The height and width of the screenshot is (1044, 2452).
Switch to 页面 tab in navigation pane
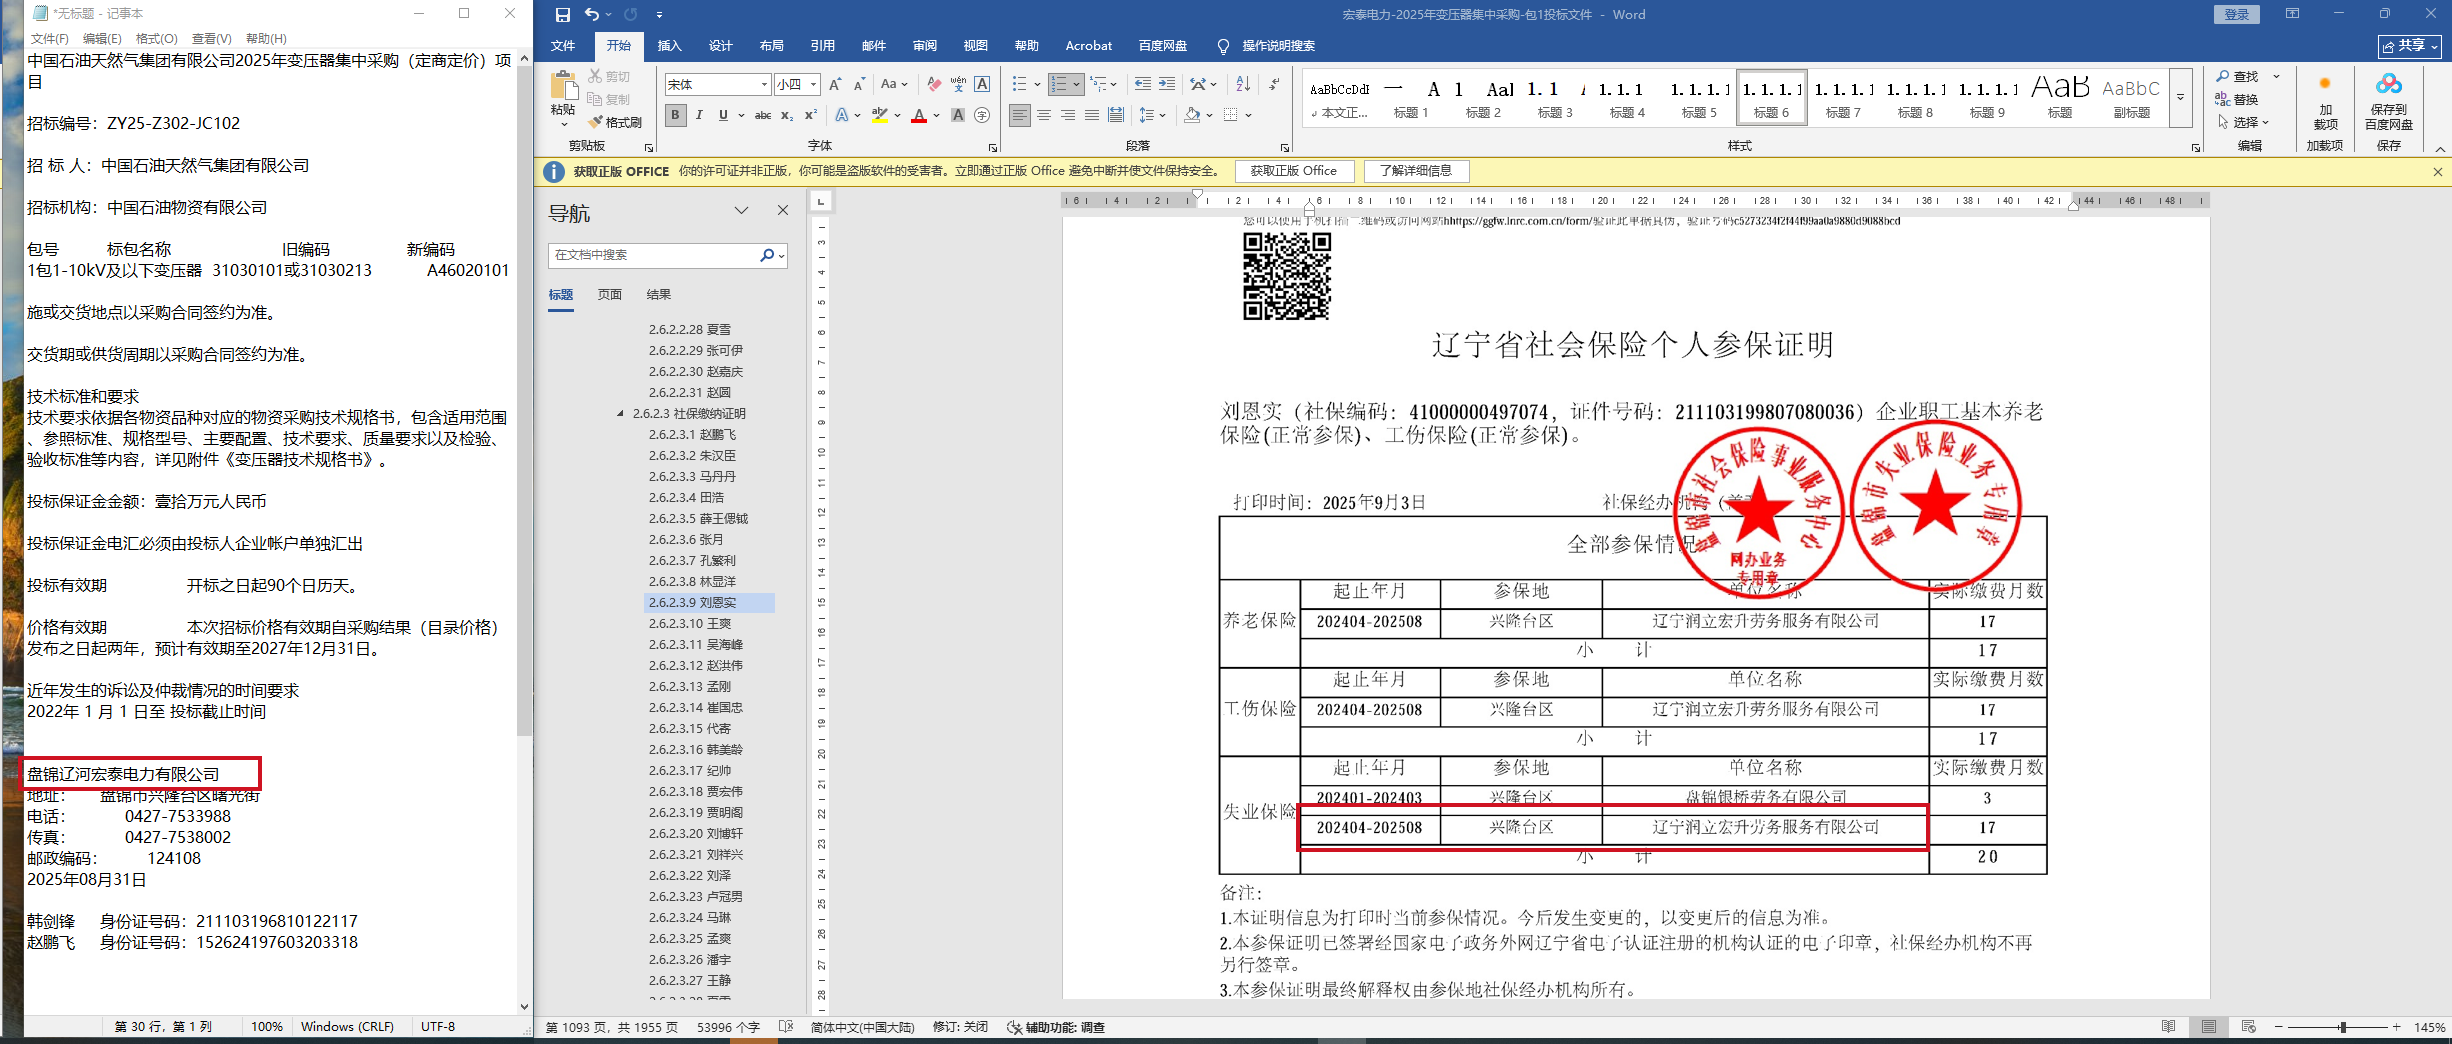click(609, 295)
